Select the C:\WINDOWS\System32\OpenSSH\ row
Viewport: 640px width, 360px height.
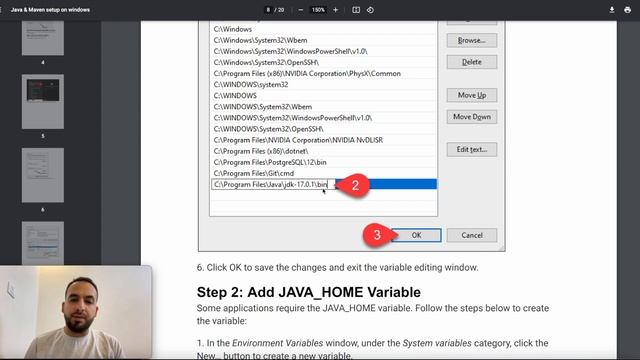[x=323, y=129]
